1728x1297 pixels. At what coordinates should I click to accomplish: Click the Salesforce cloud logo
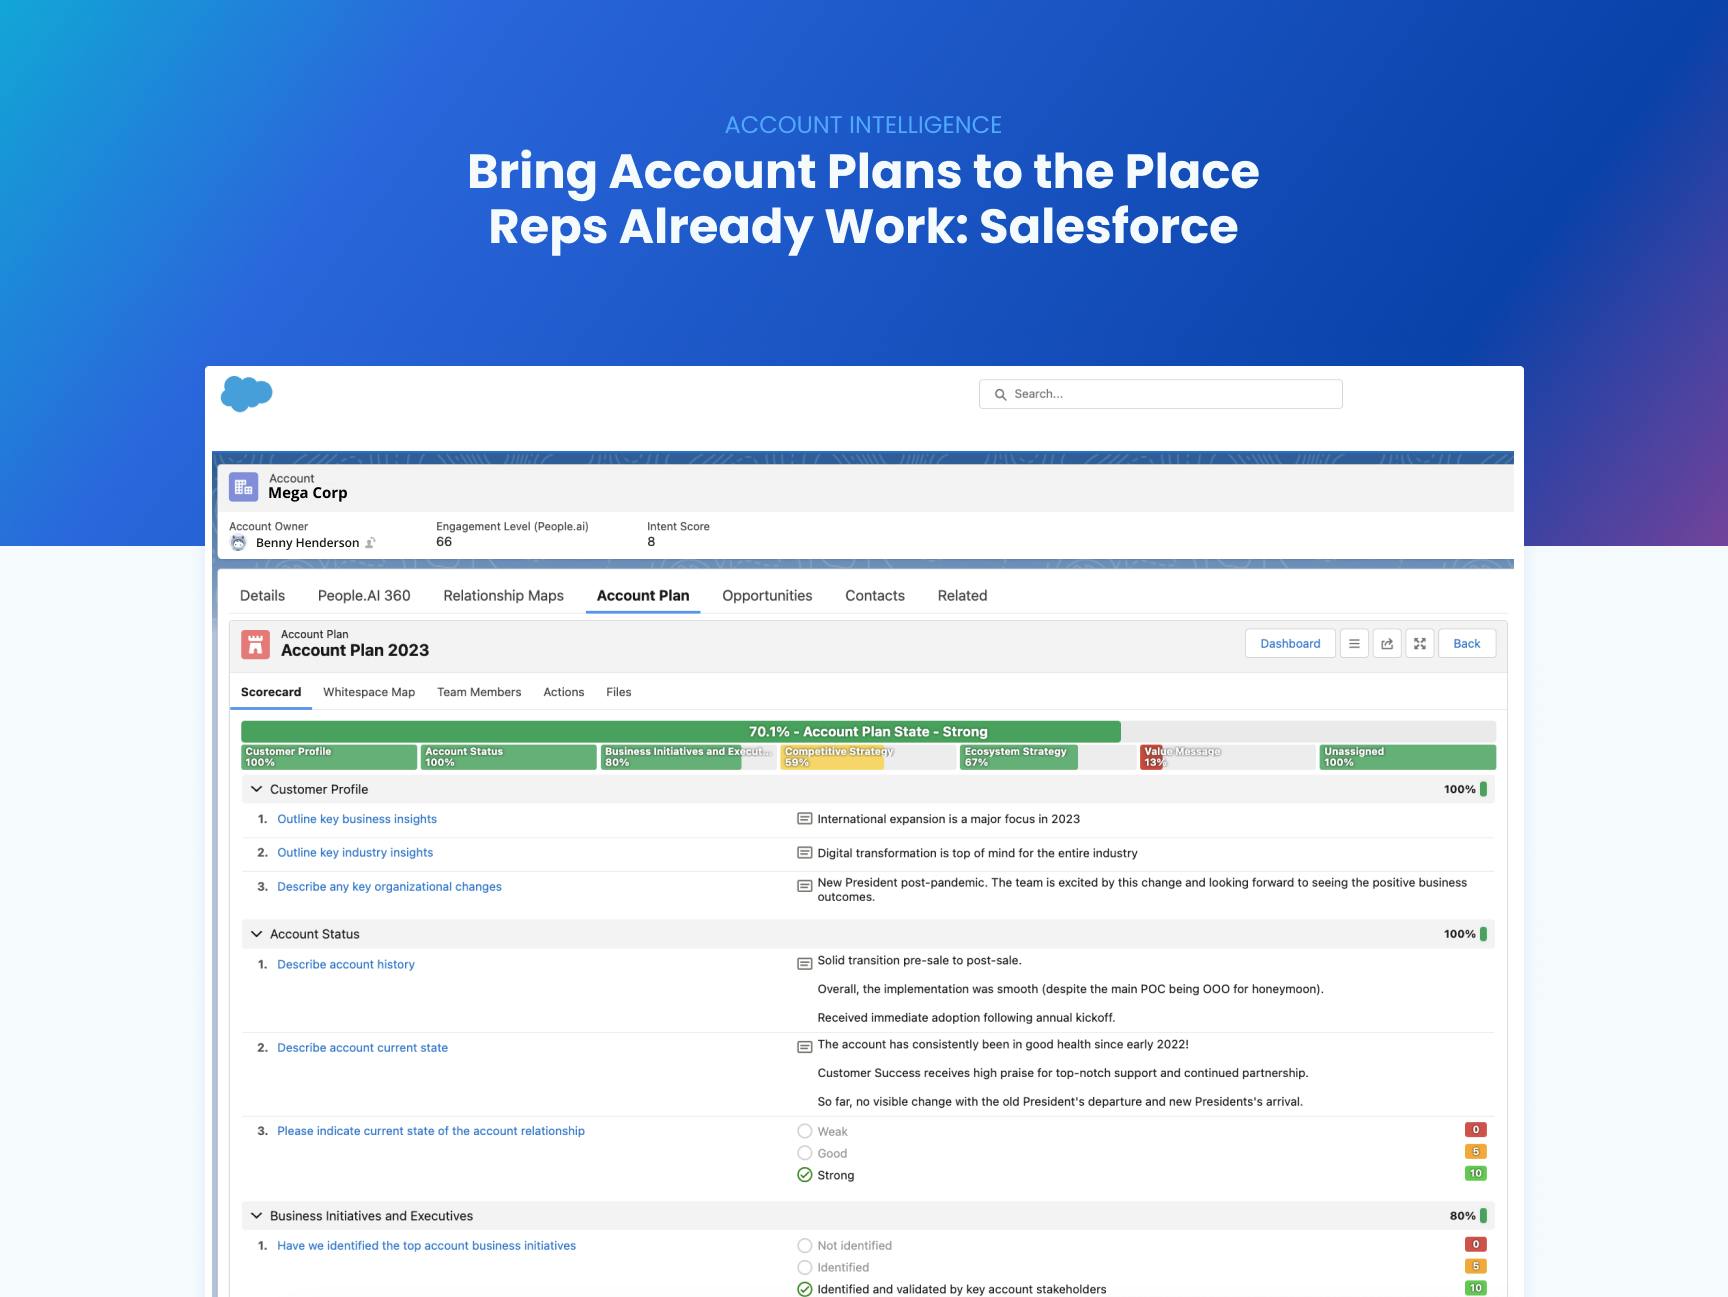246,394
